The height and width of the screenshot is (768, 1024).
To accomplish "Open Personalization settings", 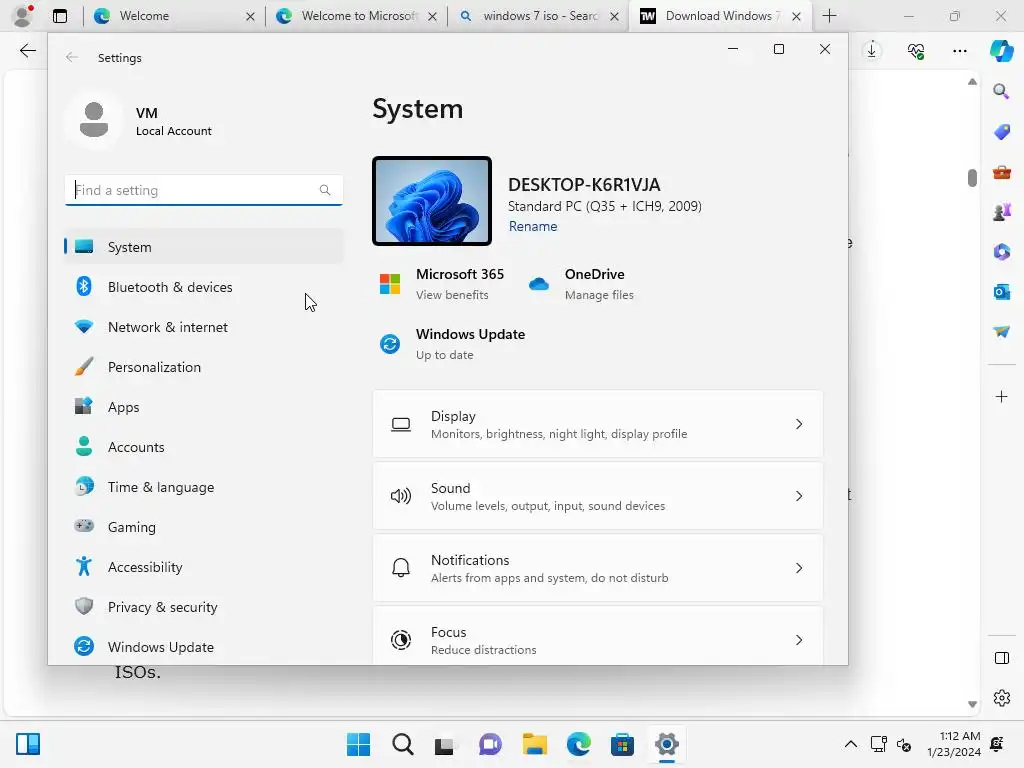I will (x=203, y=367).
